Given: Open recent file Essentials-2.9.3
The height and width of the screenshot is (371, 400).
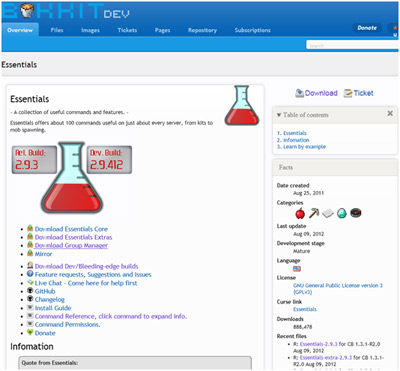Looking at the screenshot, I should (319, 344).
